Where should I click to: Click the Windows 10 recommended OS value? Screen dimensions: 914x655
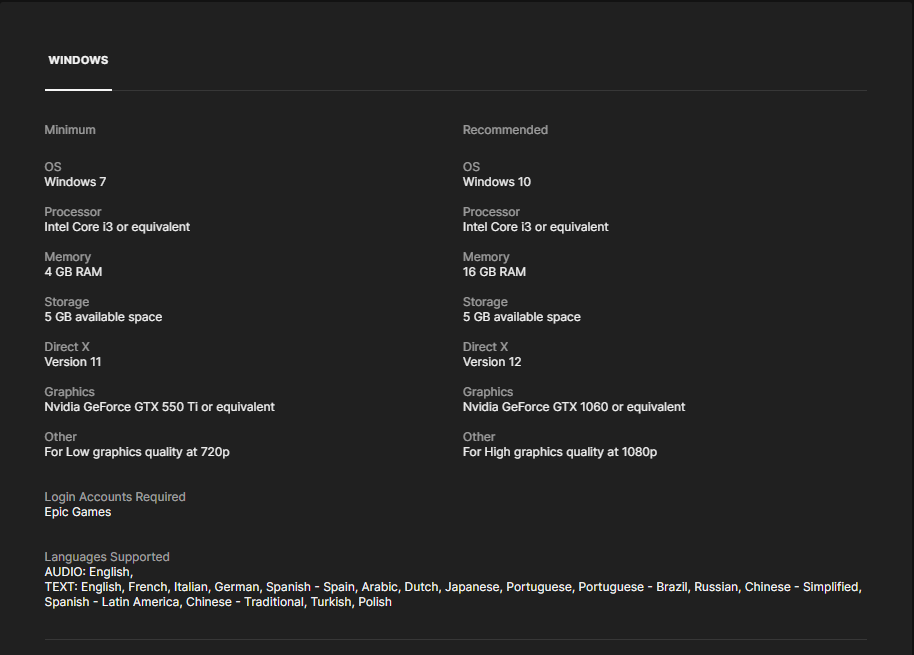coord(497,182)
